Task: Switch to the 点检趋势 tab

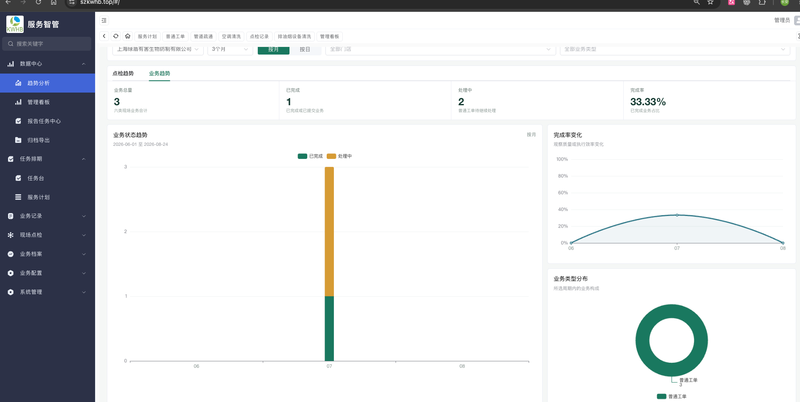Action: [x=123, y=73]
